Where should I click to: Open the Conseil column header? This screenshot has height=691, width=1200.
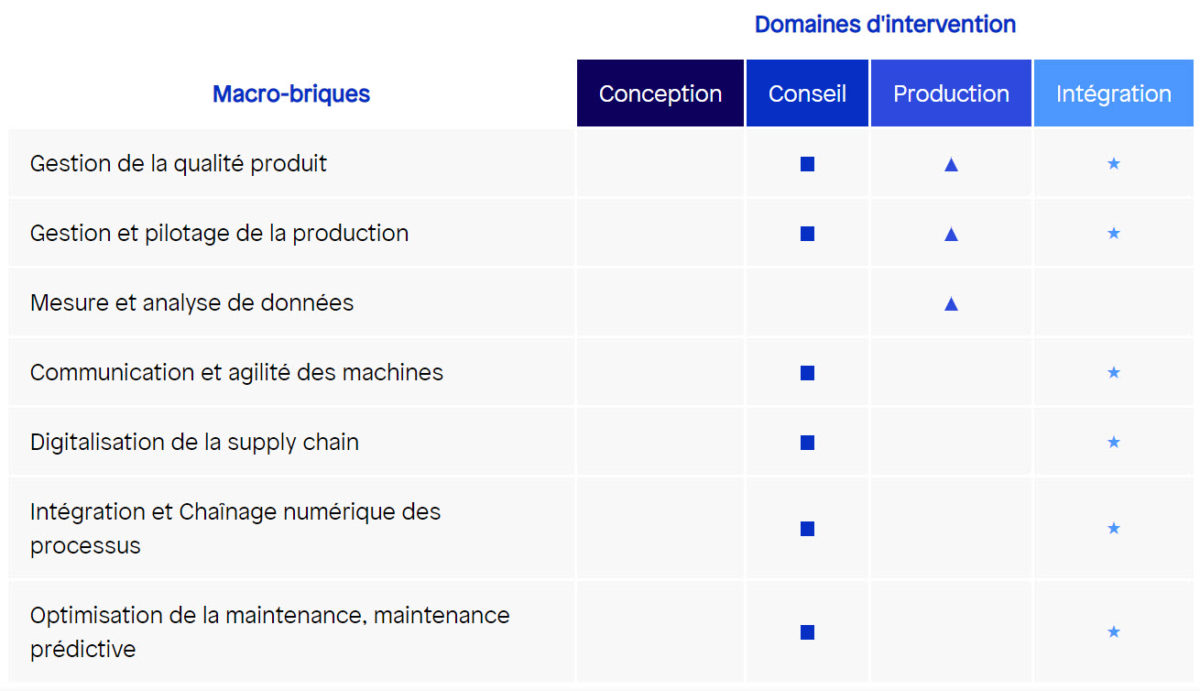point(807,94)
